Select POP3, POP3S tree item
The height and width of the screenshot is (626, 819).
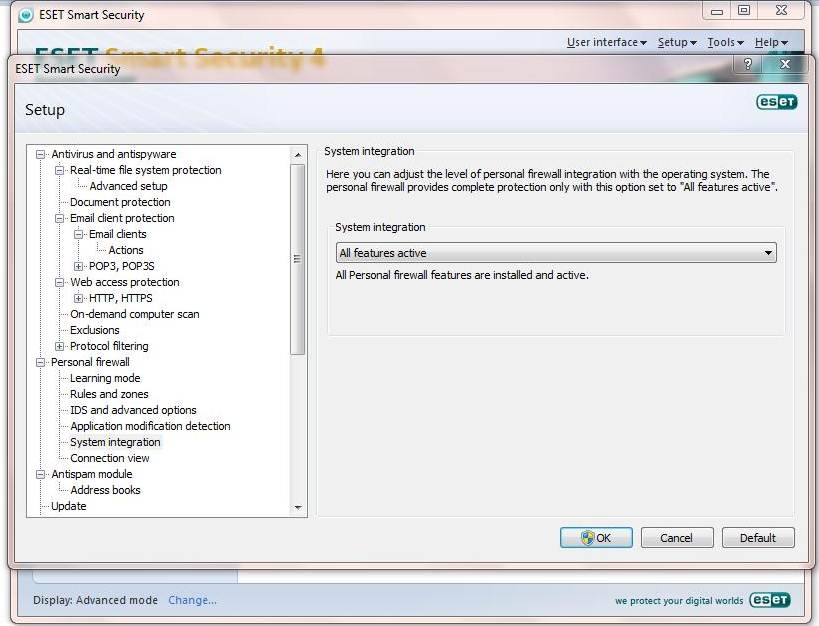click(122, 266)
